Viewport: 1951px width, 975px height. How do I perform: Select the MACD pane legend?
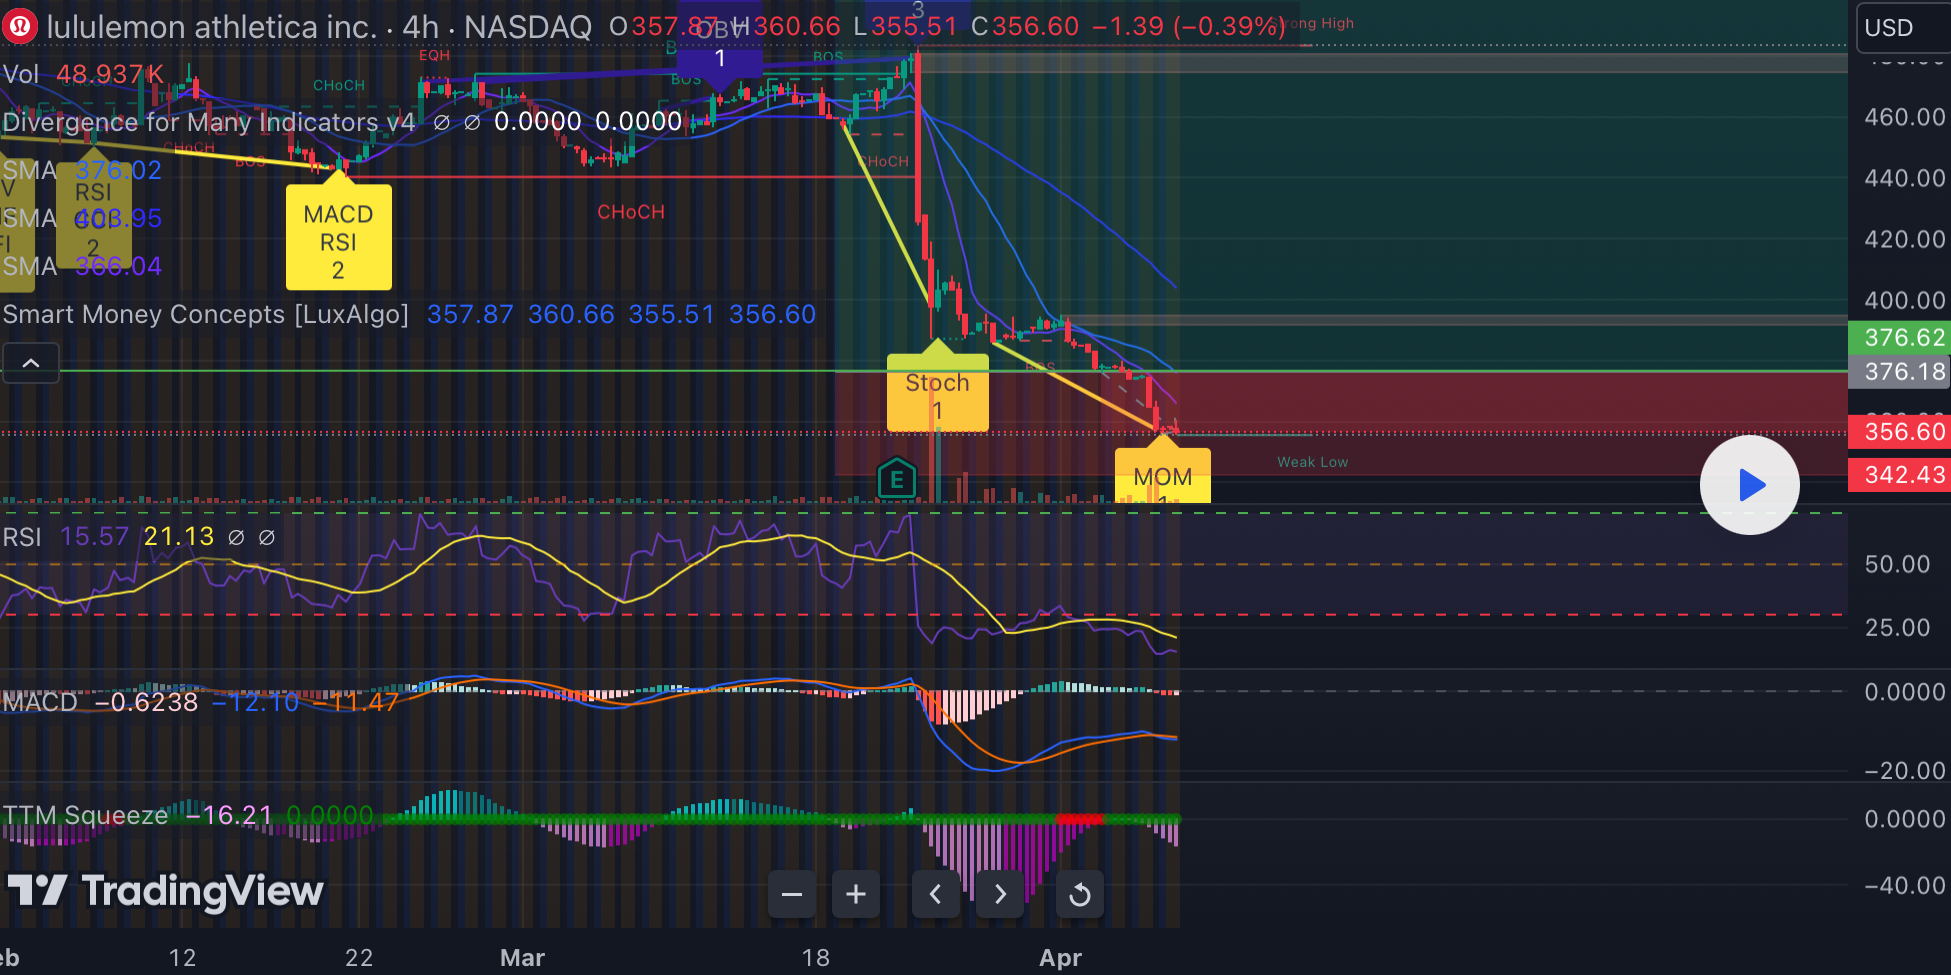40,702
